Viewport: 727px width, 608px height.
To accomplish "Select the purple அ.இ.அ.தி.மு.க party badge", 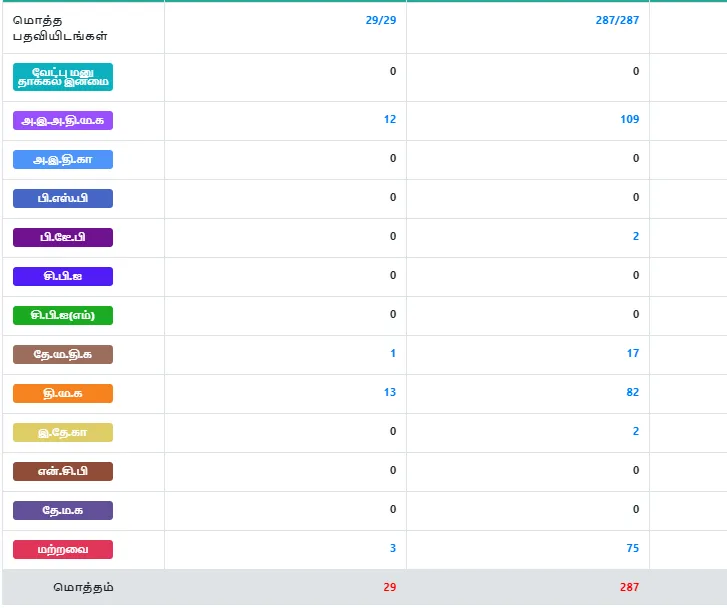I will 63,121.
